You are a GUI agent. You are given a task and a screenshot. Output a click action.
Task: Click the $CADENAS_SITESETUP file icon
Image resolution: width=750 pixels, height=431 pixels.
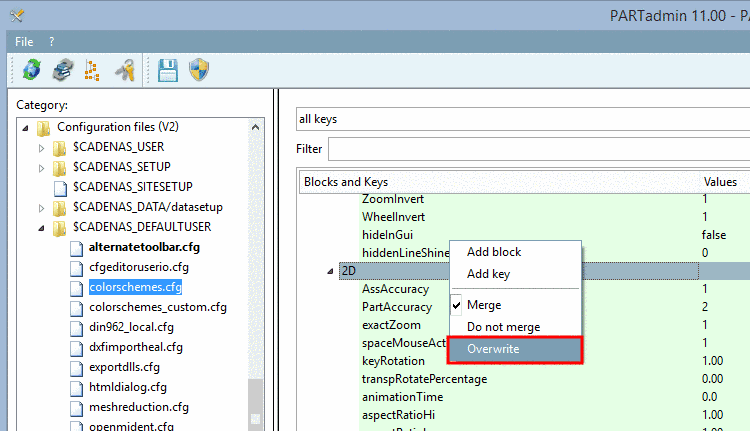(x=60, y=188)
